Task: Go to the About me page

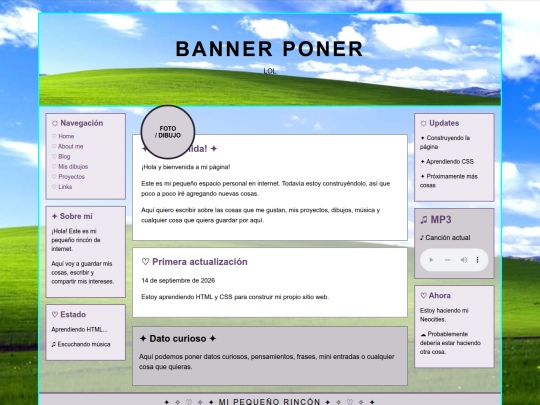Action: 67,146
